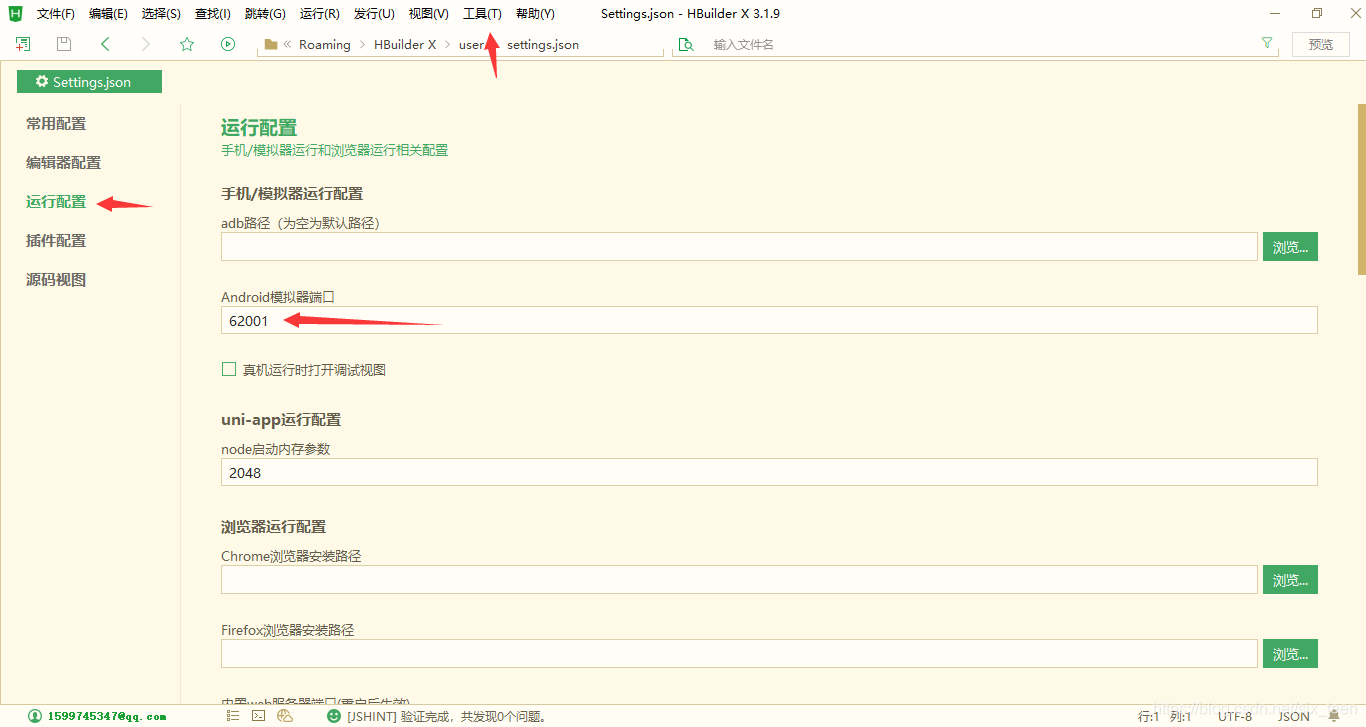Go forward with the right arrow
The height and width of the screenshot is (727, 1366).
[146, 44]
